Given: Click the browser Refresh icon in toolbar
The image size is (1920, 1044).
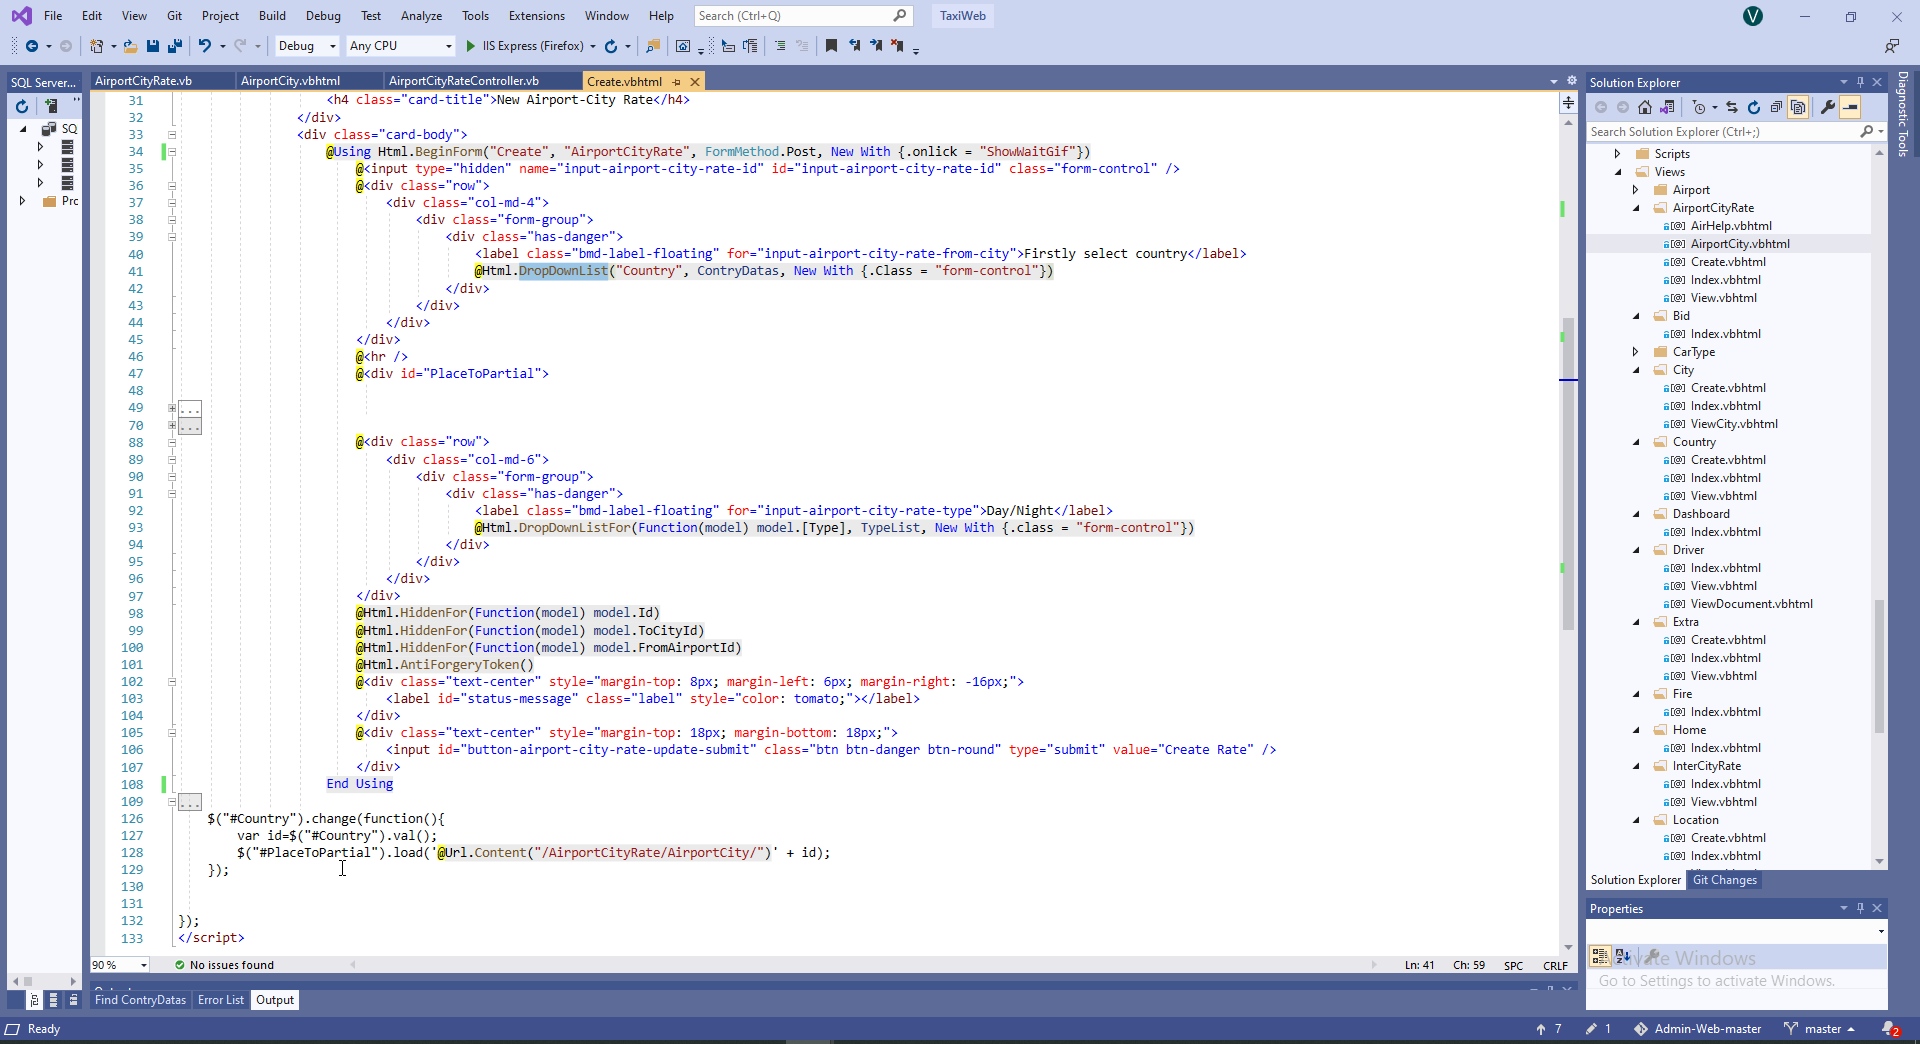Looking at the screenshot, I should pyautogui.click(x=611, y=46).
